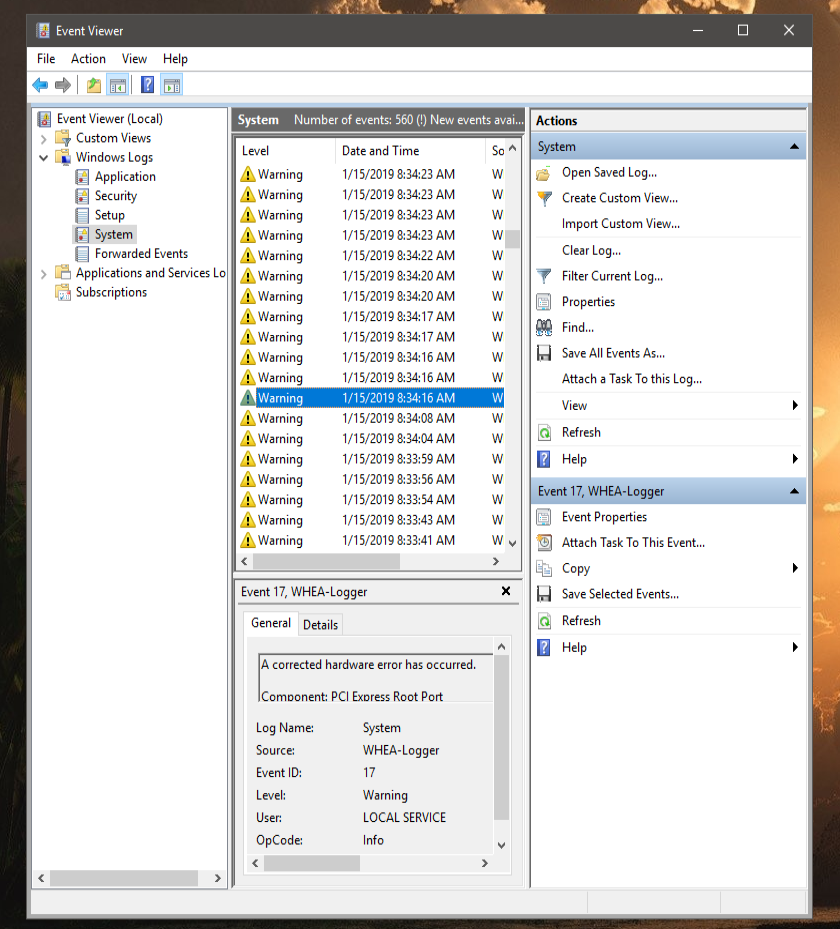Screen dimensions: 840x929
Task: Click the event list vertical scrollbar thumb
Action: 512,239
